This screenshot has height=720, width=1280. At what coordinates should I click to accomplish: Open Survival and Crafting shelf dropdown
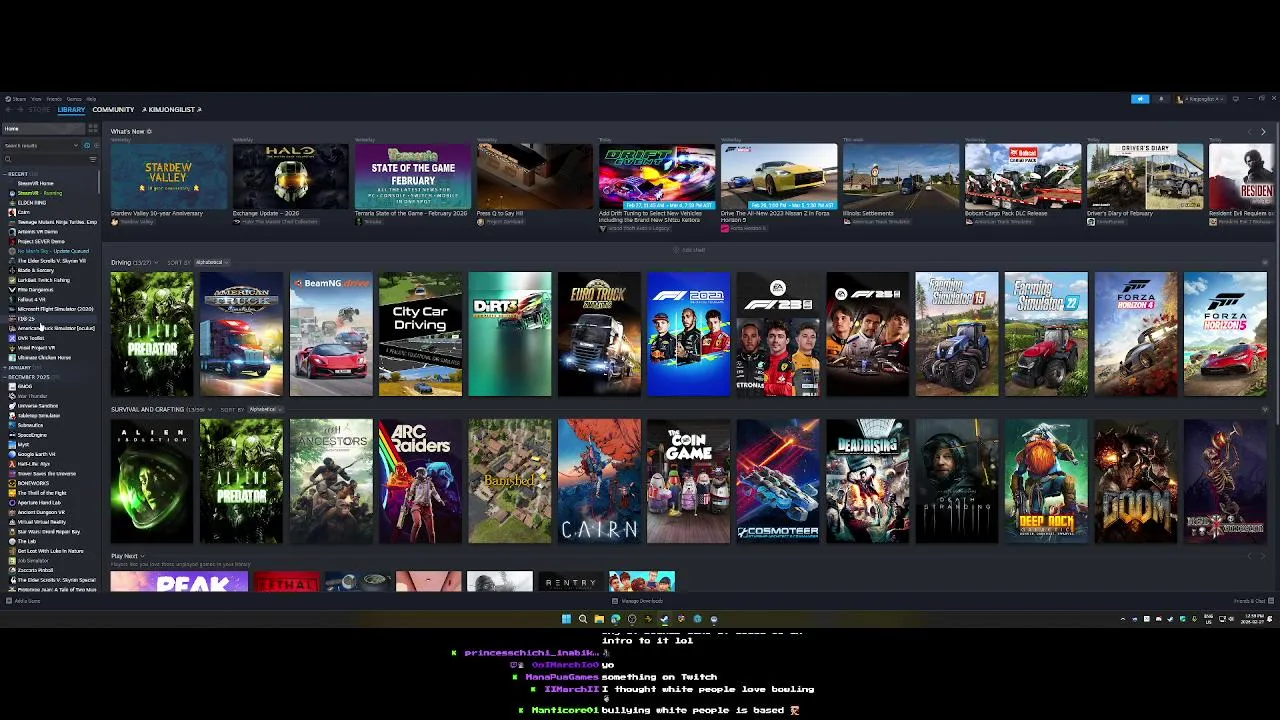(210, 409)
